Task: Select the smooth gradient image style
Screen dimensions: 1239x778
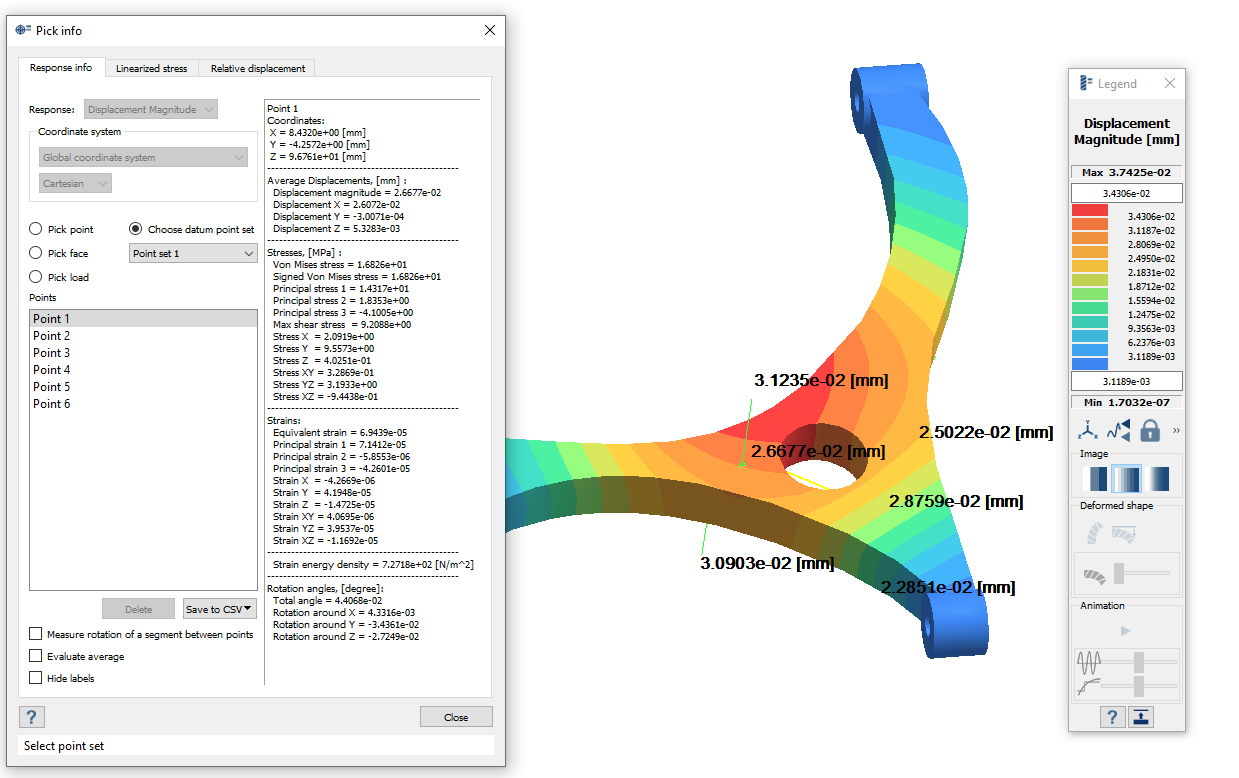Action: (1158, 479)
